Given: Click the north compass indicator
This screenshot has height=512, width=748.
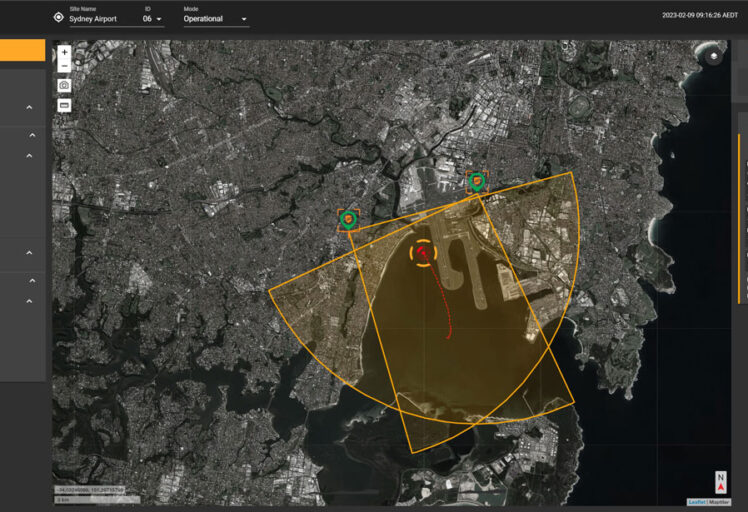Looking at the screenshot, I should (x=721, y=481).
